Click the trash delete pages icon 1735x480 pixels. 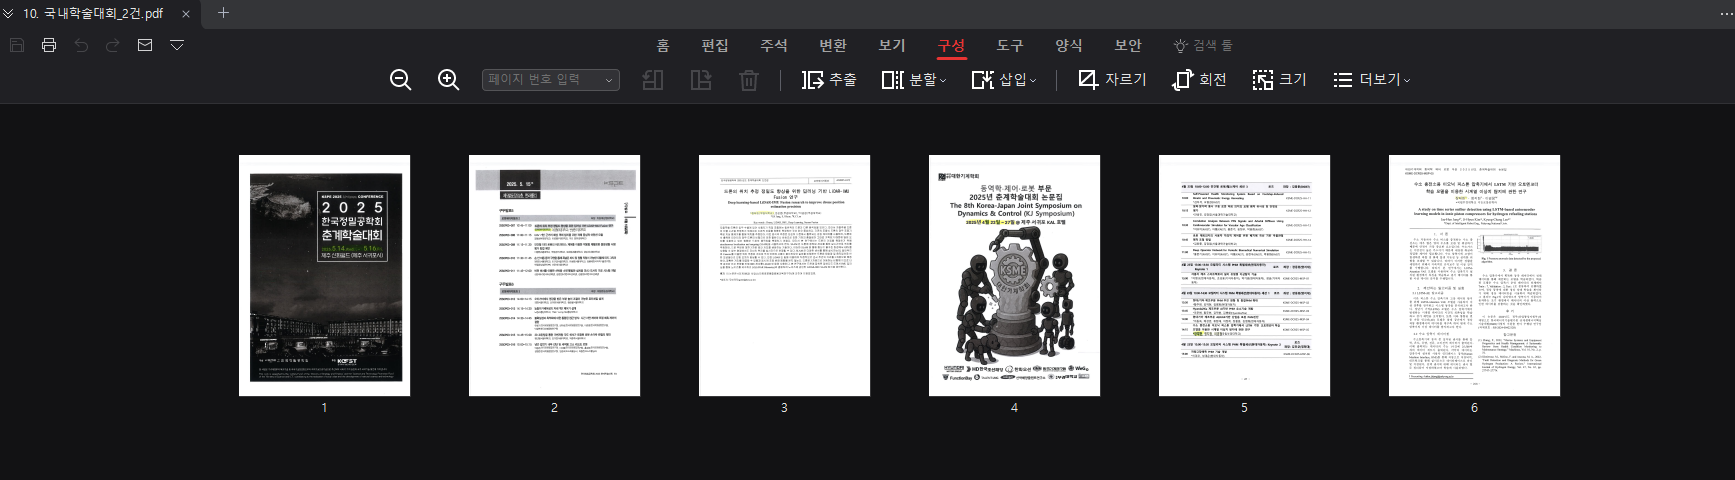coord(748,80)
